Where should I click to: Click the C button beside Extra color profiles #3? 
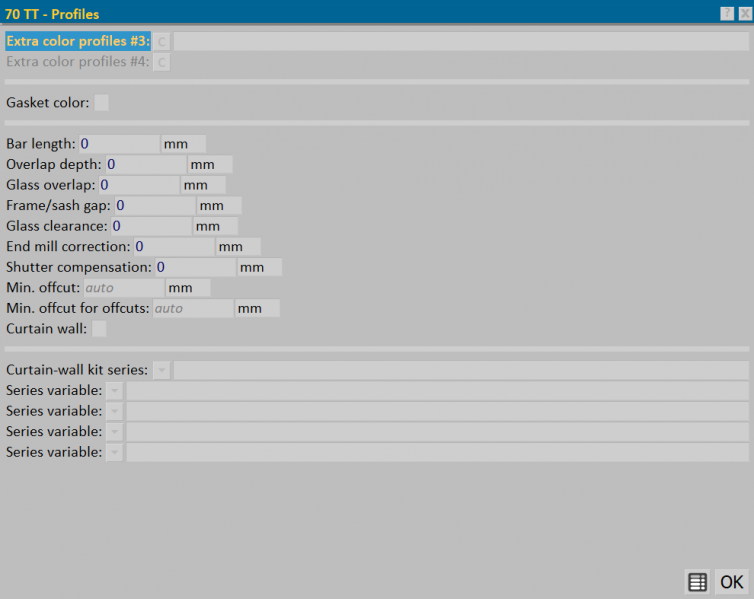pos(162,41)
